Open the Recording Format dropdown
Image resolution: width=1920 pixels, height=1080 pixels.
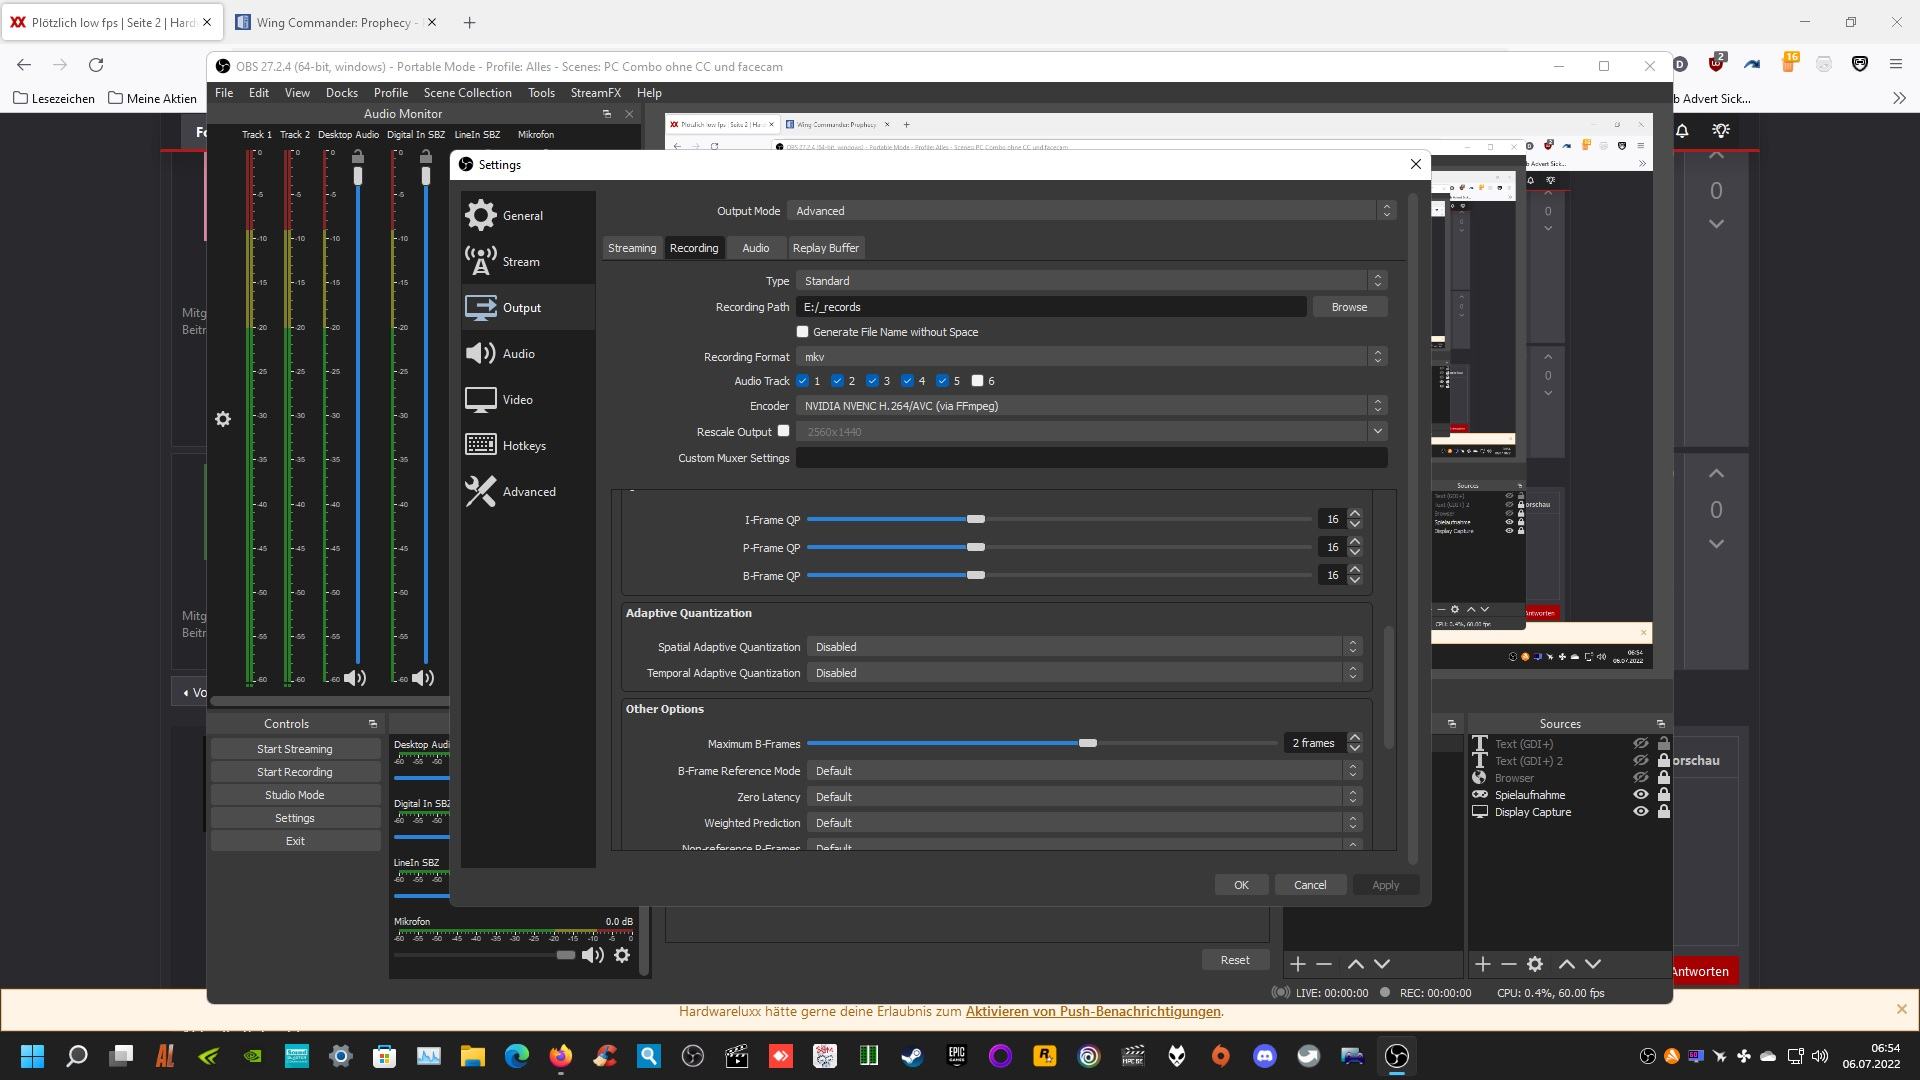[1091, 357]
